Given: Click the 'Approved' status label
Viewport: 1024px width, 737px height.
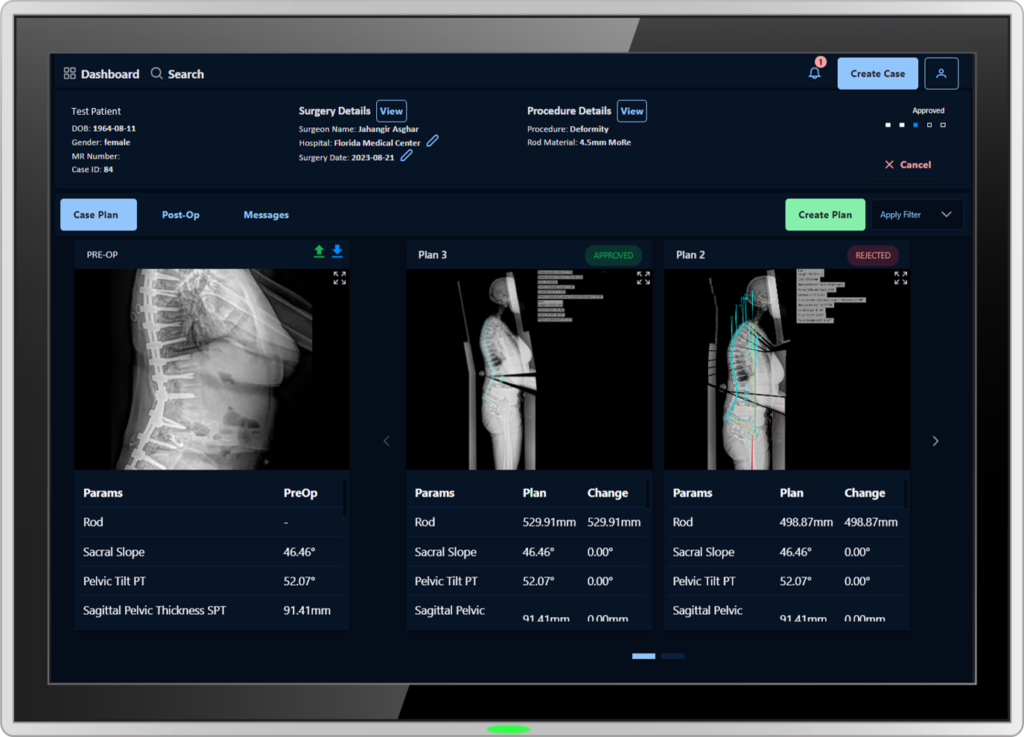Looking at the screenshot, I should (x=928, y=110).
